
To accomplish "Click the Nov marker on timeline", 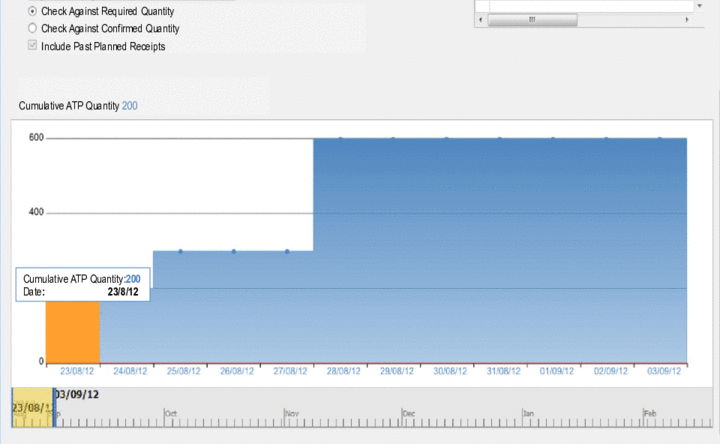I will (x=292, y=412).
